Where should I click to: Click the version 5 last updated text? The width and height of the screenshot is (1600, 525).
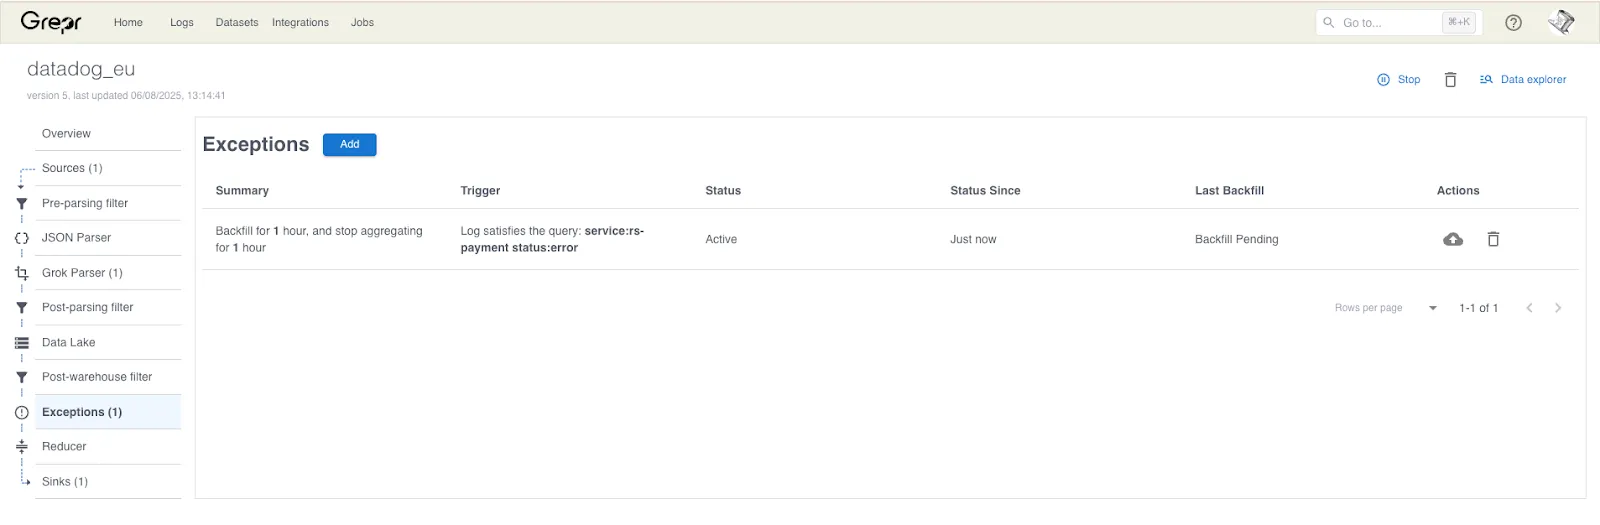tap(126, 96)
